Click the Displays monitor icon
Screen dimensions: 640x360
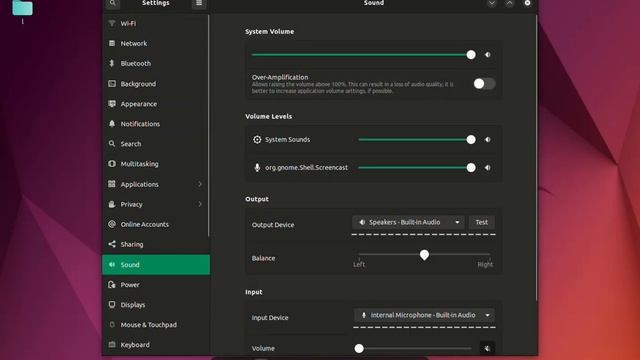(x=112, y=304)
